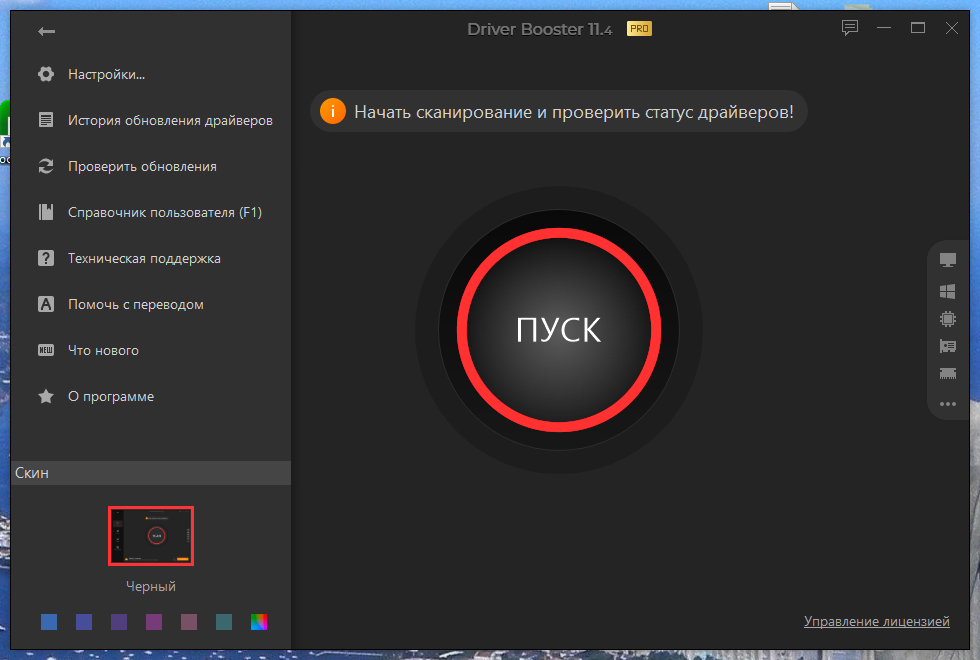980x660 pixels.
Task: Minimize the Driver Booster window
Action: 884,28
